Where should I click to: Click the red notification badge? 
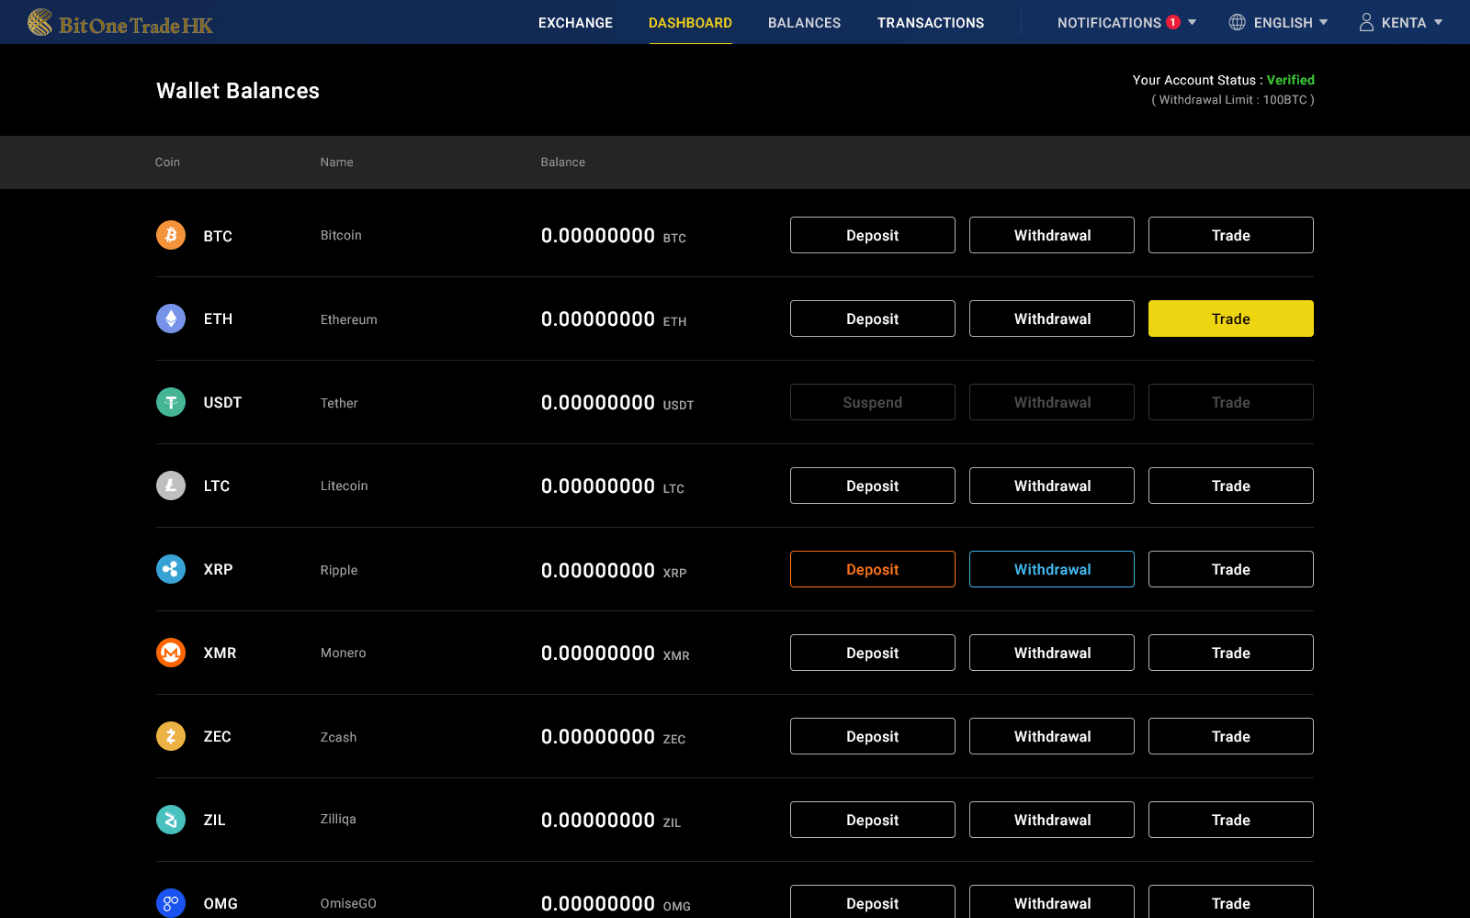tap(1173, 22)
